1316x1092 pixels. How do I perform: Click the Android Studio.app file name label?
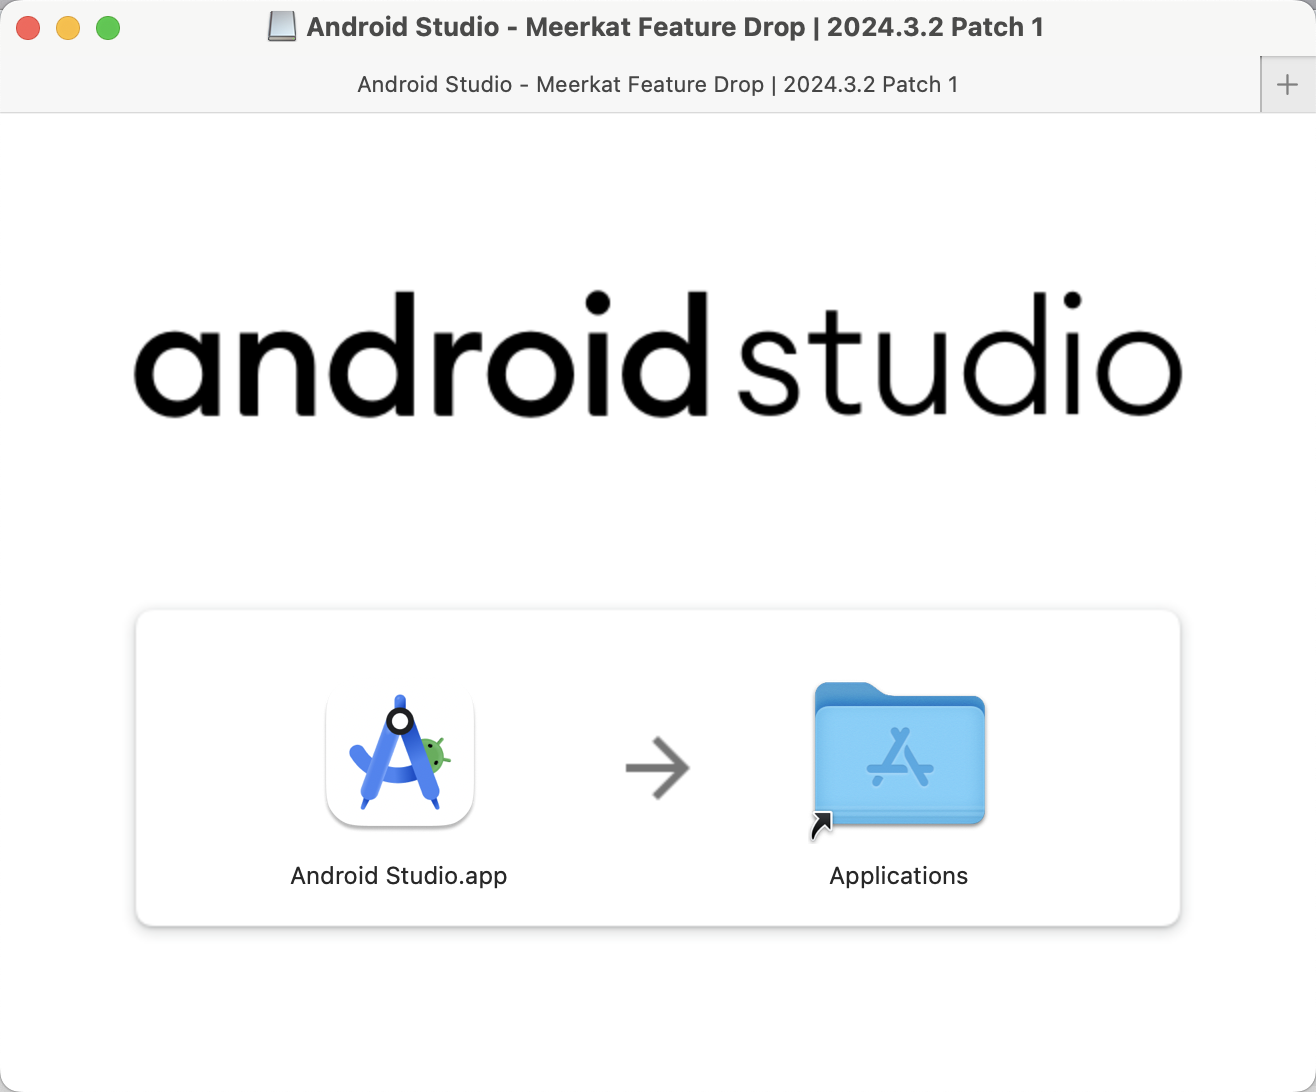(x=399, y=876)
